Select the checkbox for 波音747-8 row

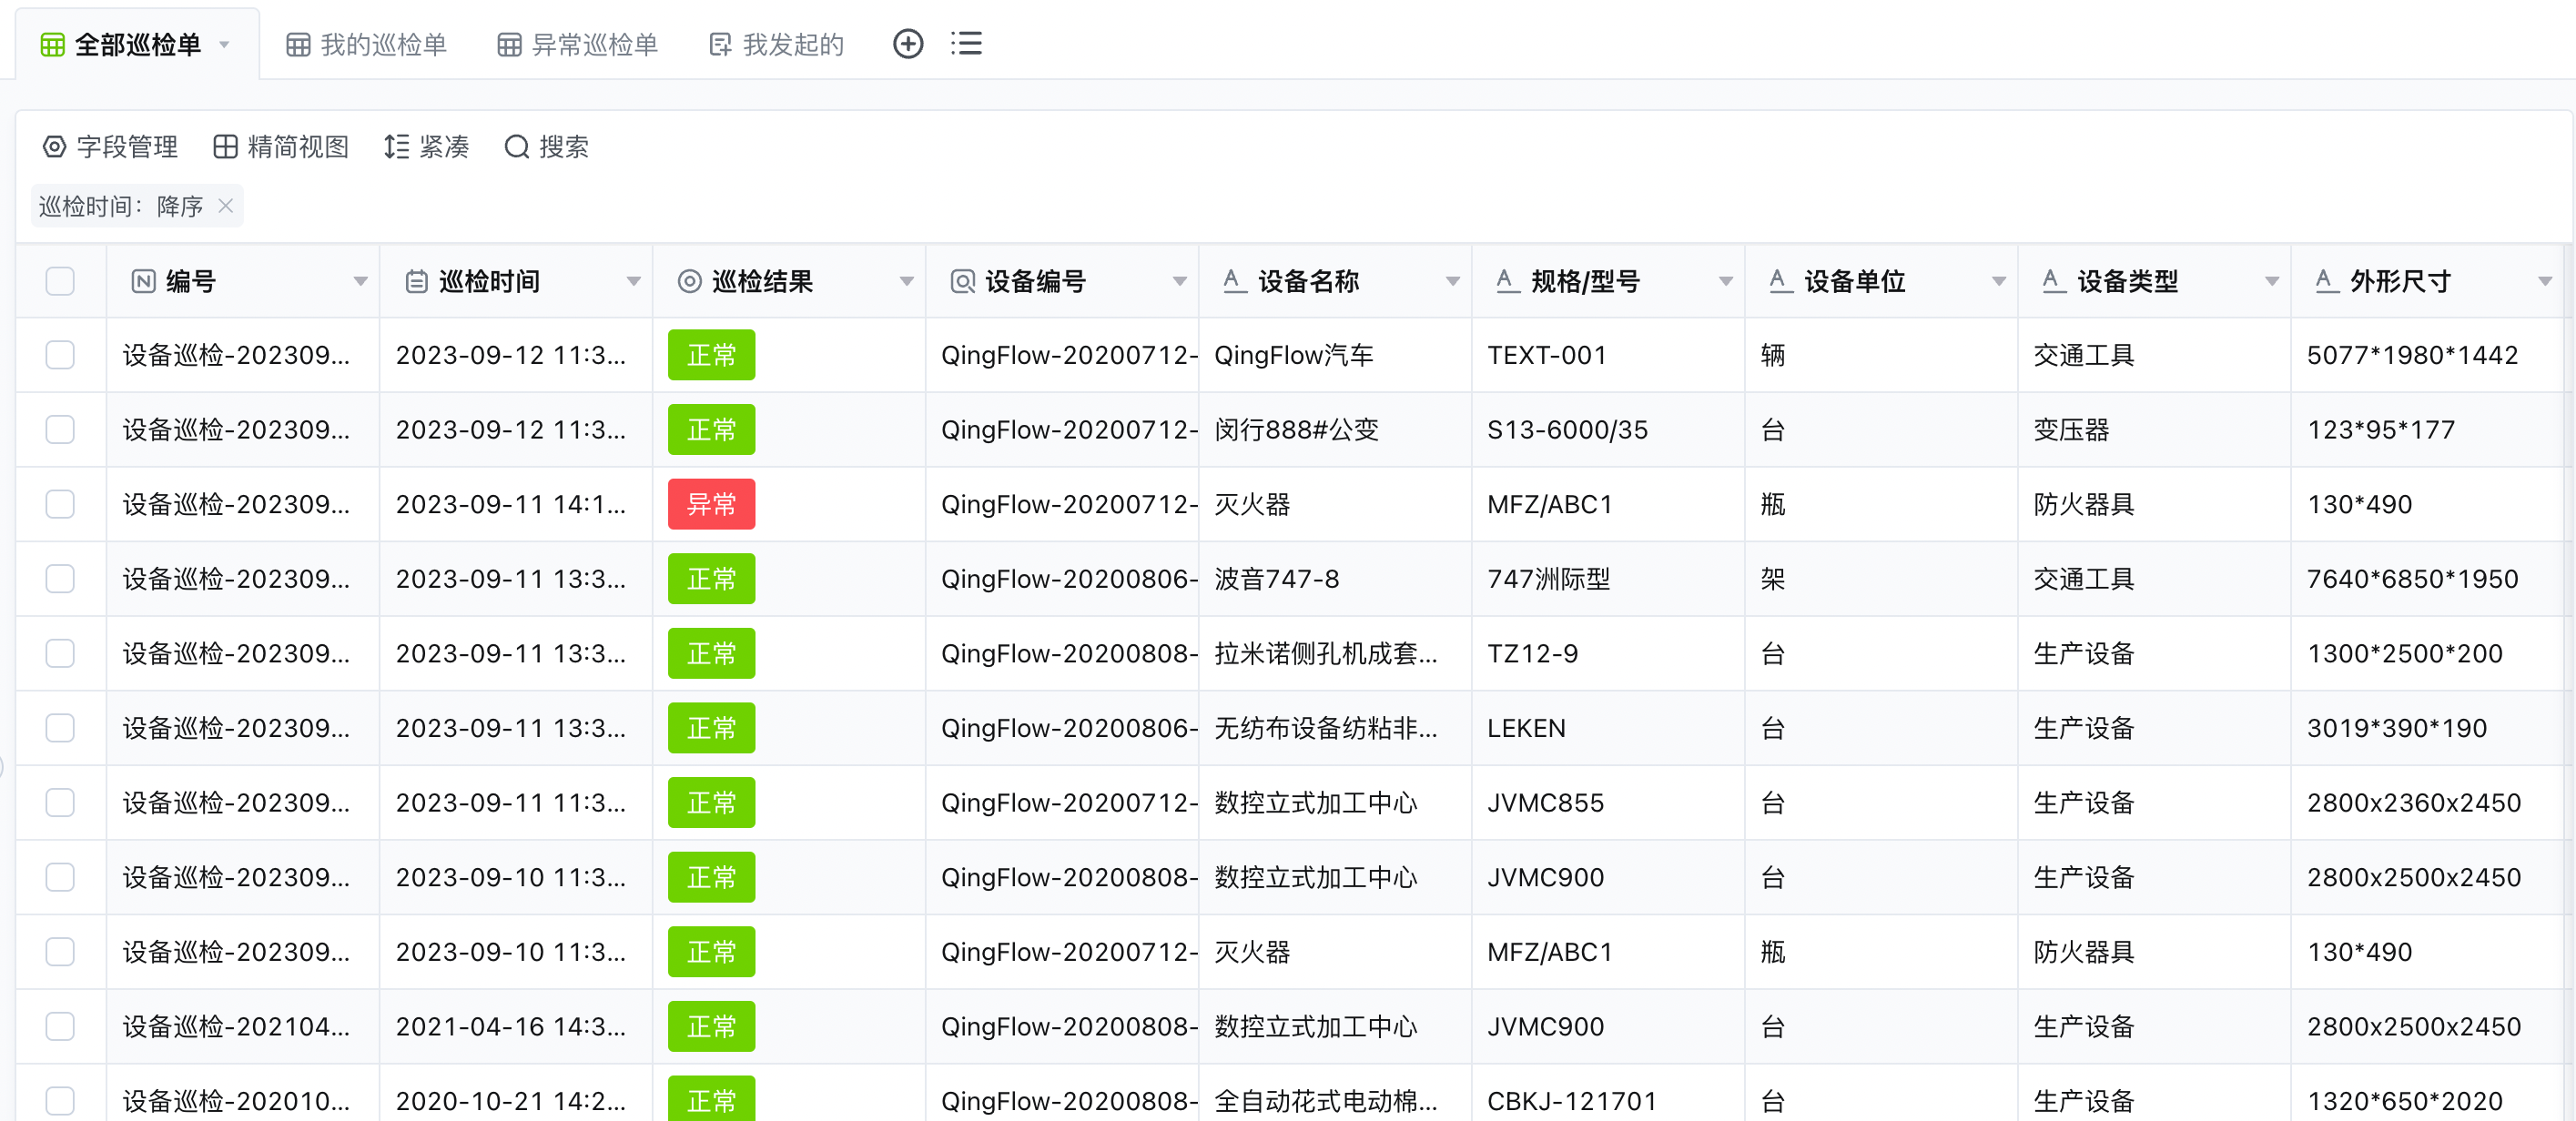pyautogui.click(x=60, y=579)
